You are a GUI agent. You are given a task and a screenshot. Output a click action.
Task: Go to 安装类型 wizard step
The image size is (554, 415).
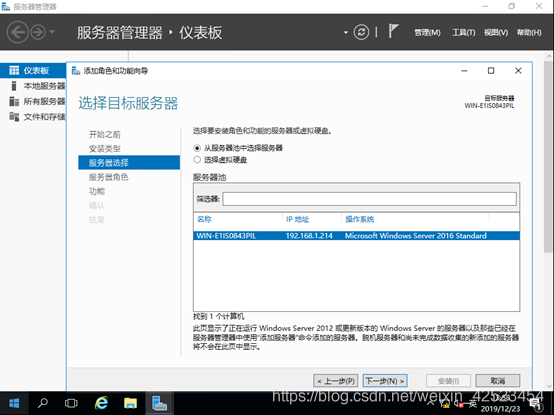pyautogui.click(x=105, y=149)
